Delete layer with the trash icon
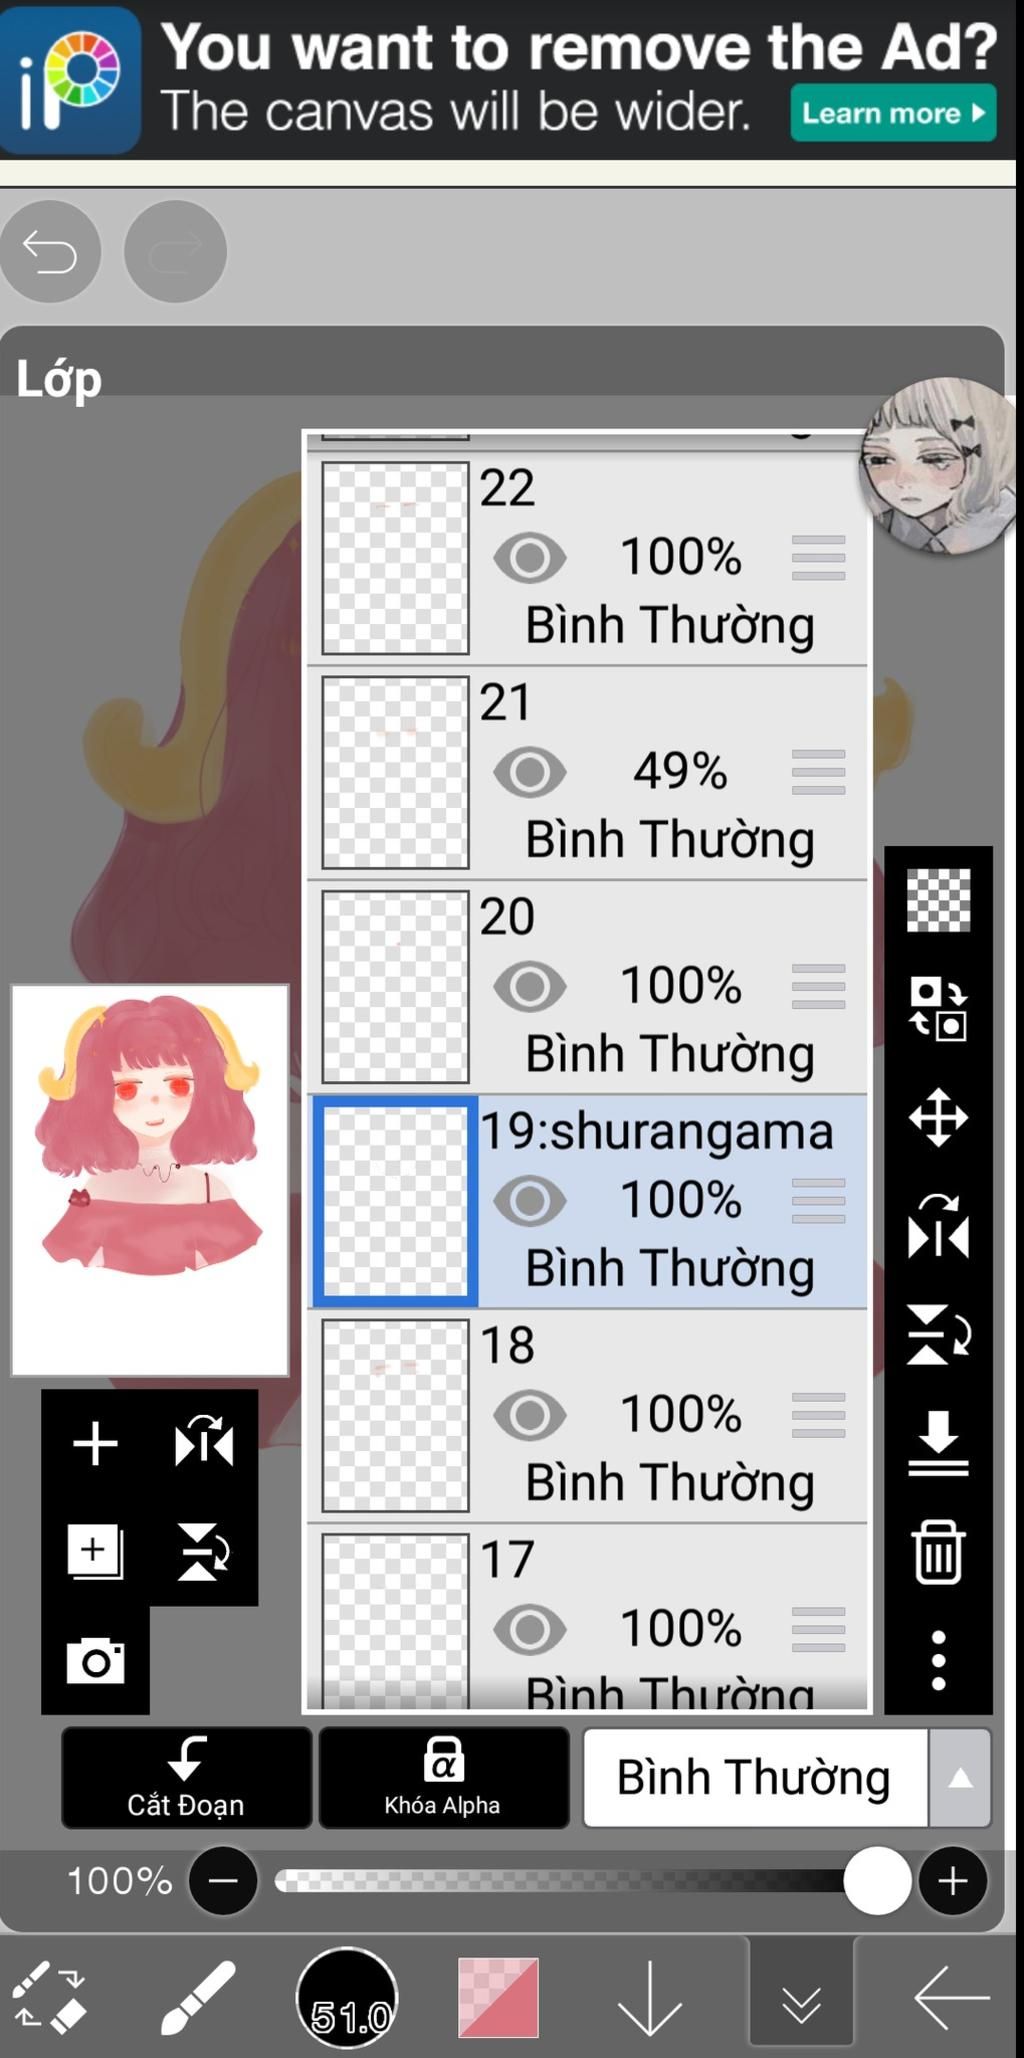The height and width of the screenshot is (2058, 1024). click(938, 1552)
